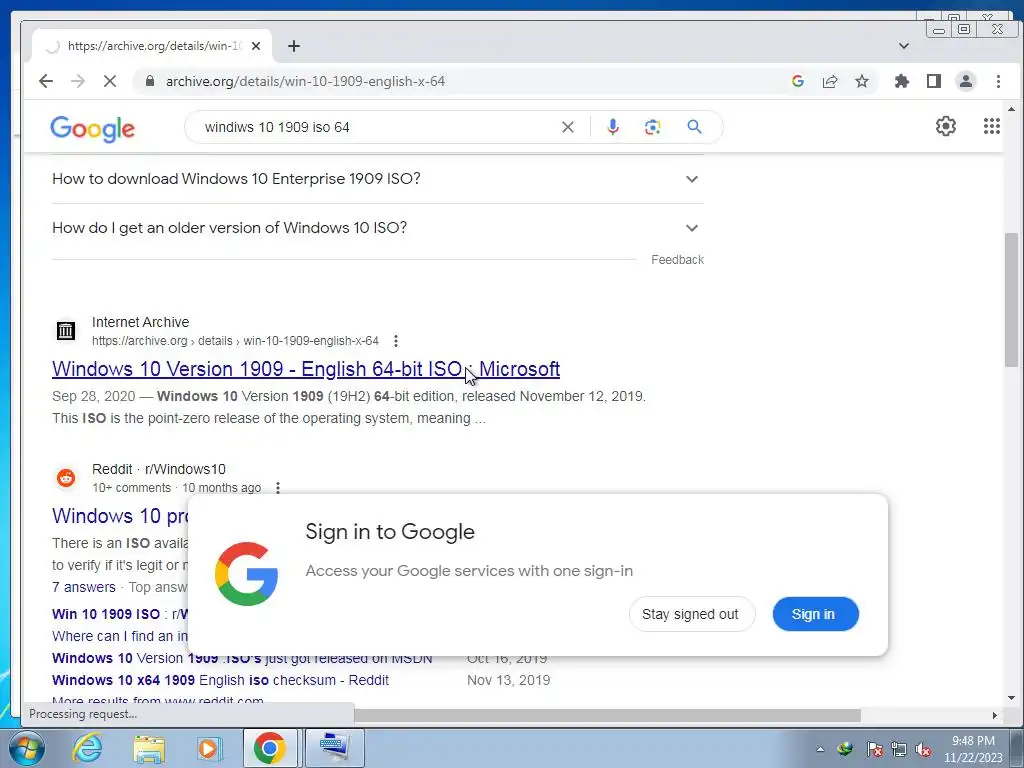Click the Action Center flag icon

pos(874,749)
